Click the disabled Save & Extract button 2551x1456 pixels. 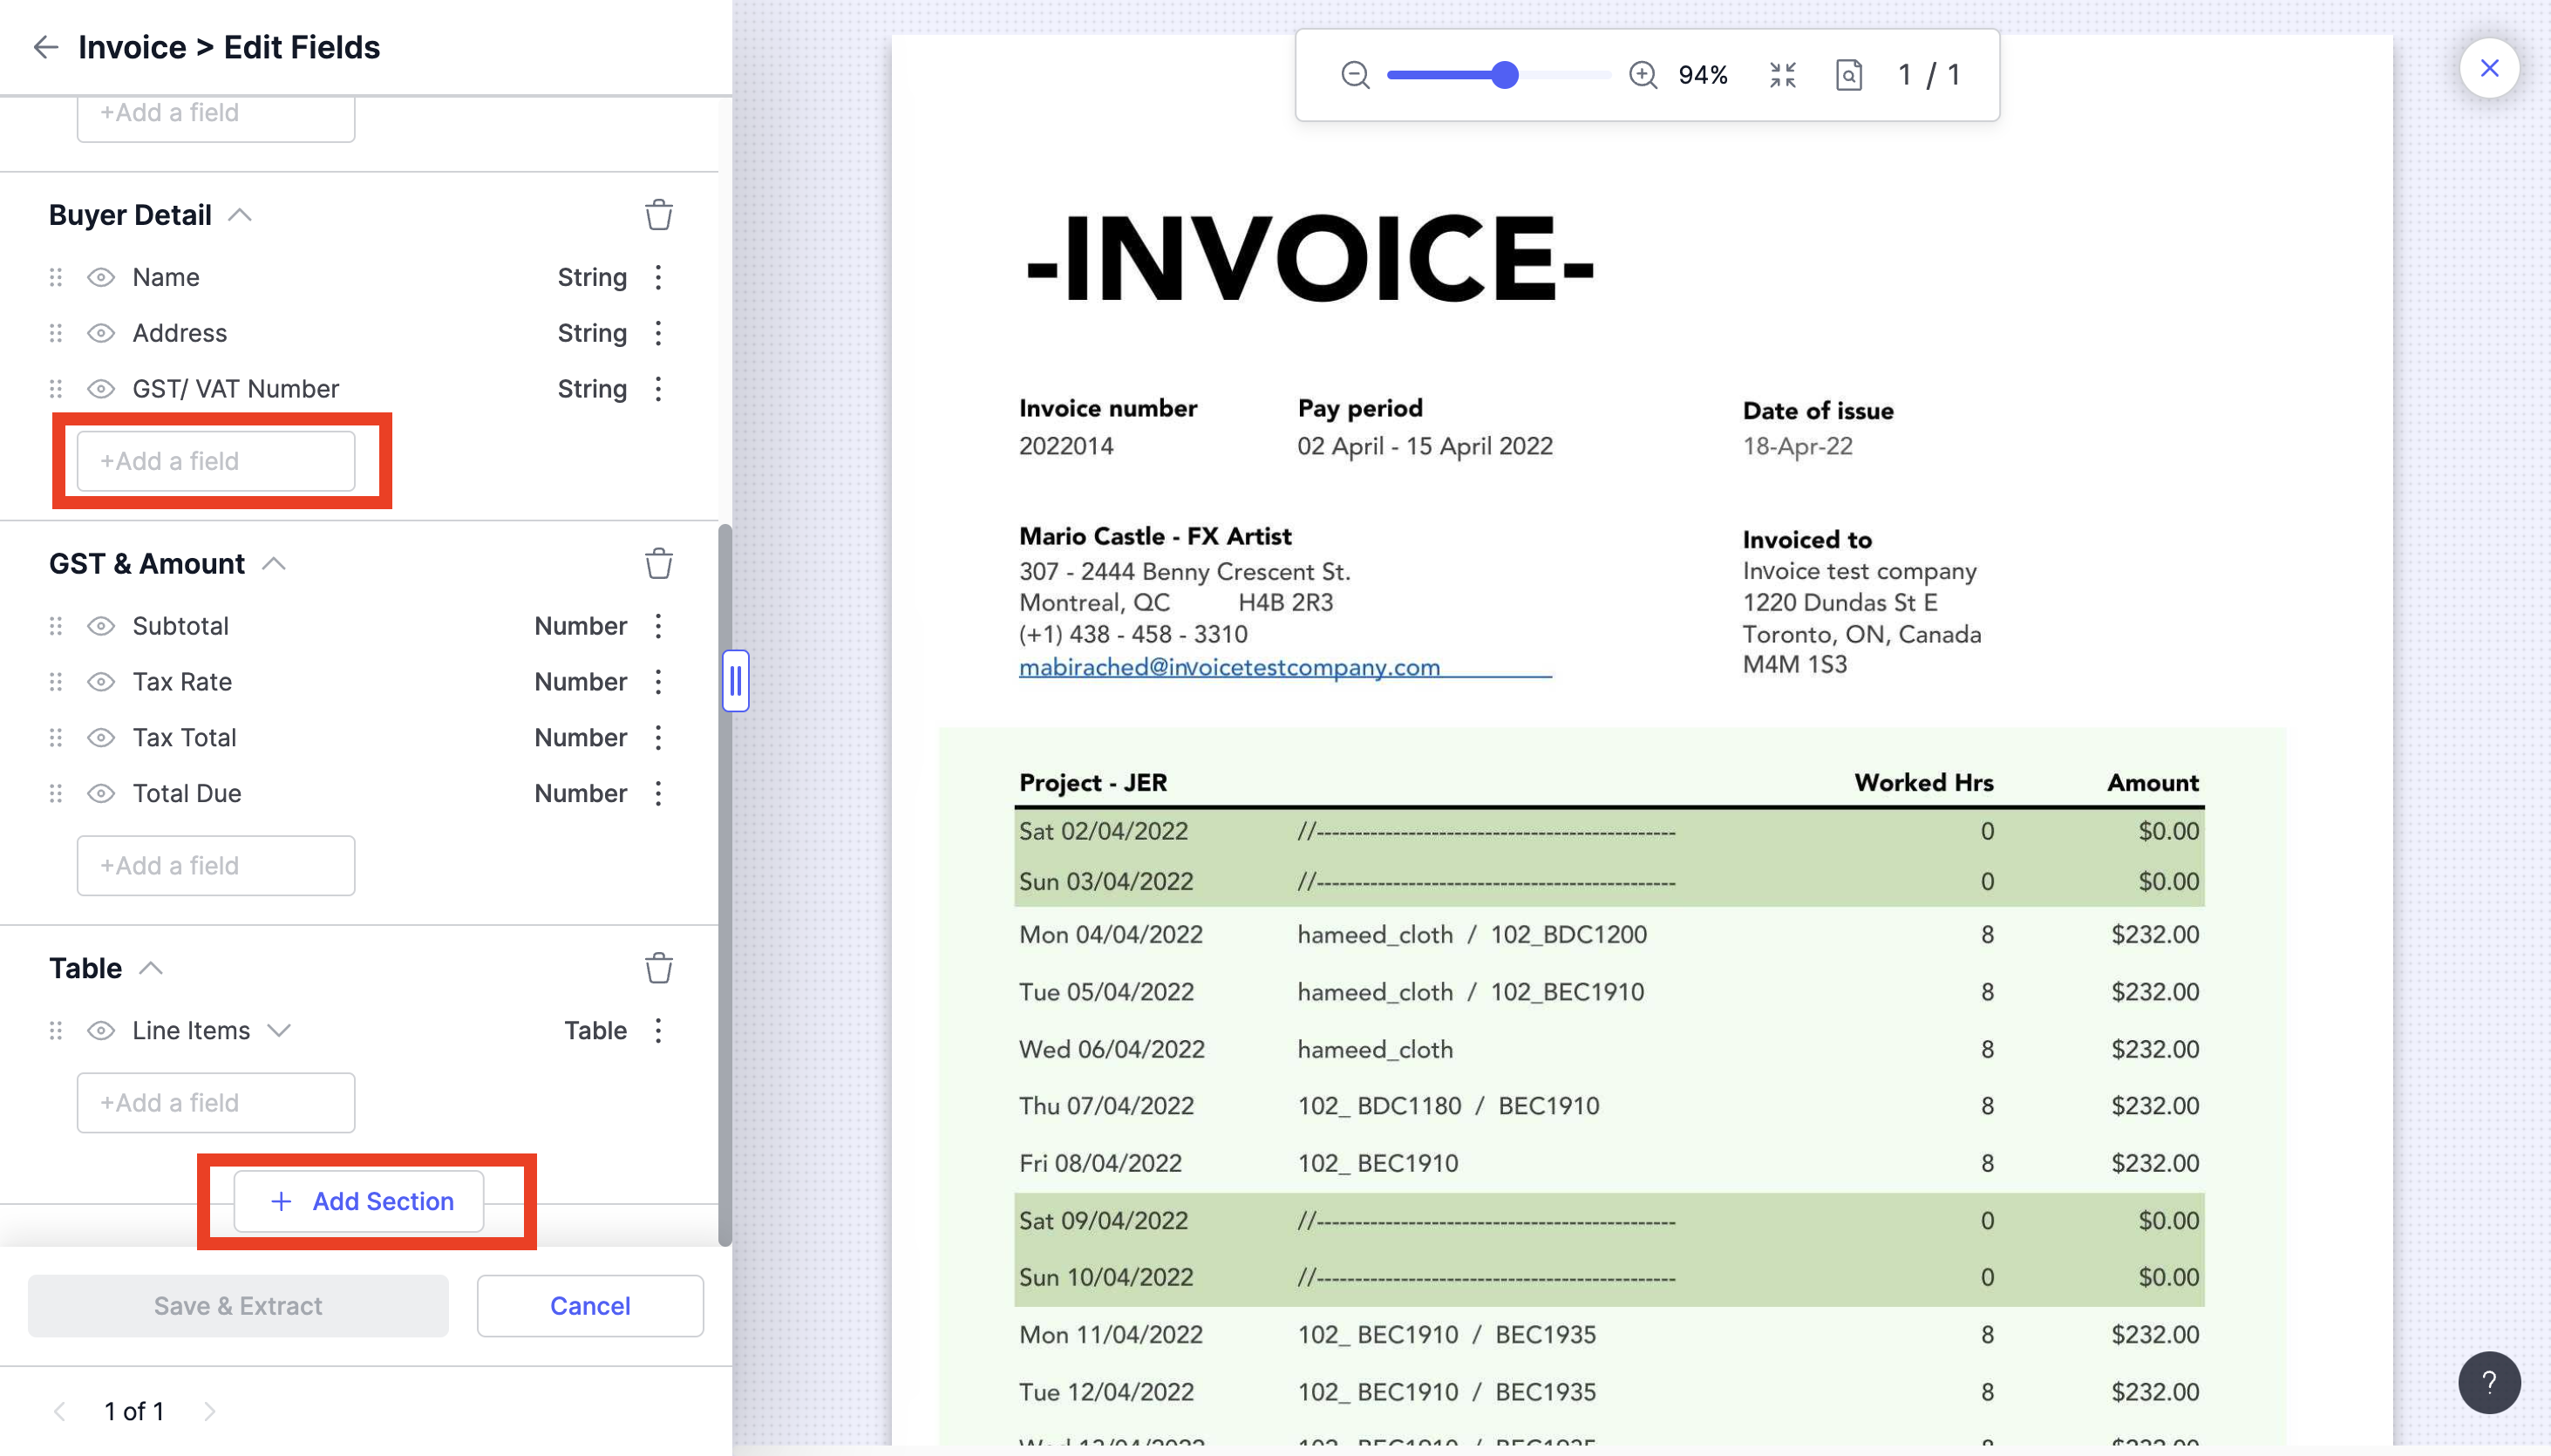pos(238,1306)
